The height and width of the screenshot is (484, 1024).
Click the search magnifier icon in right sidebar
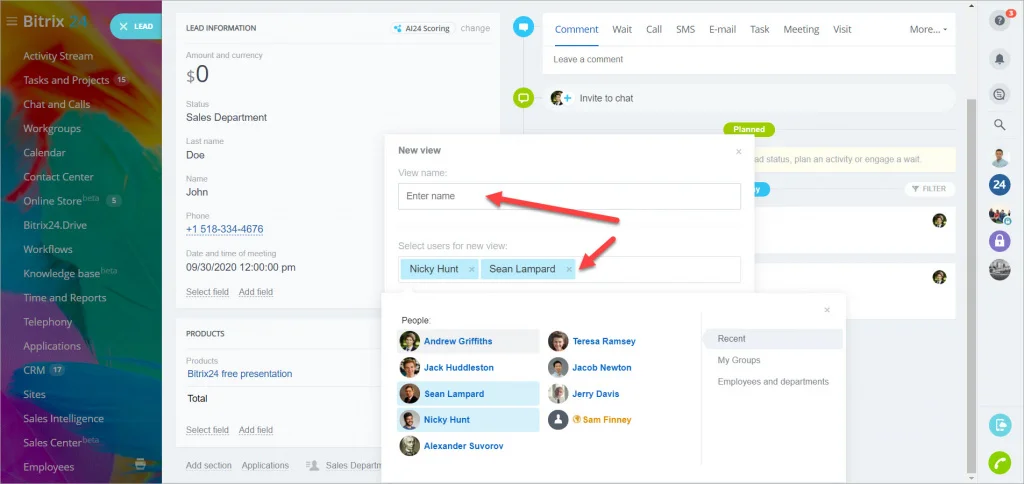999,124
